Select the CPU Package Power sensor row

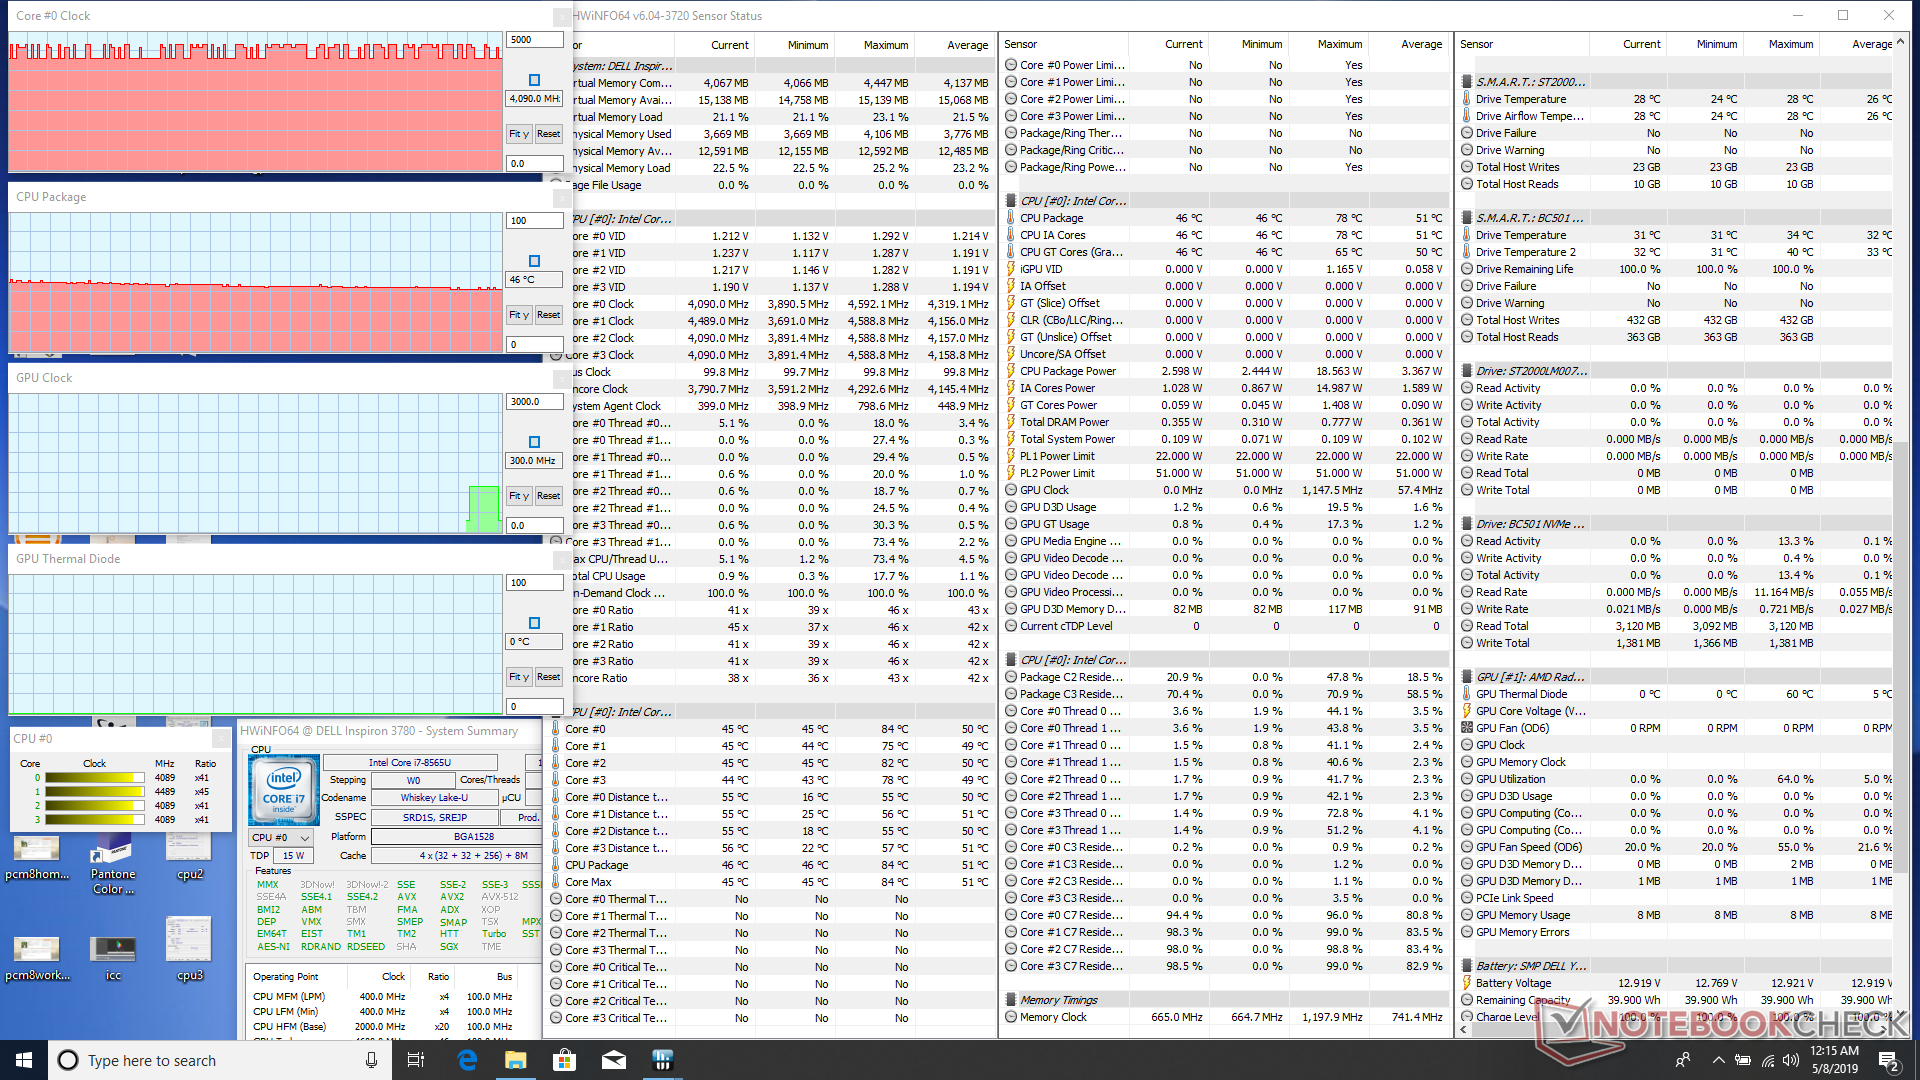(1068, 371)
